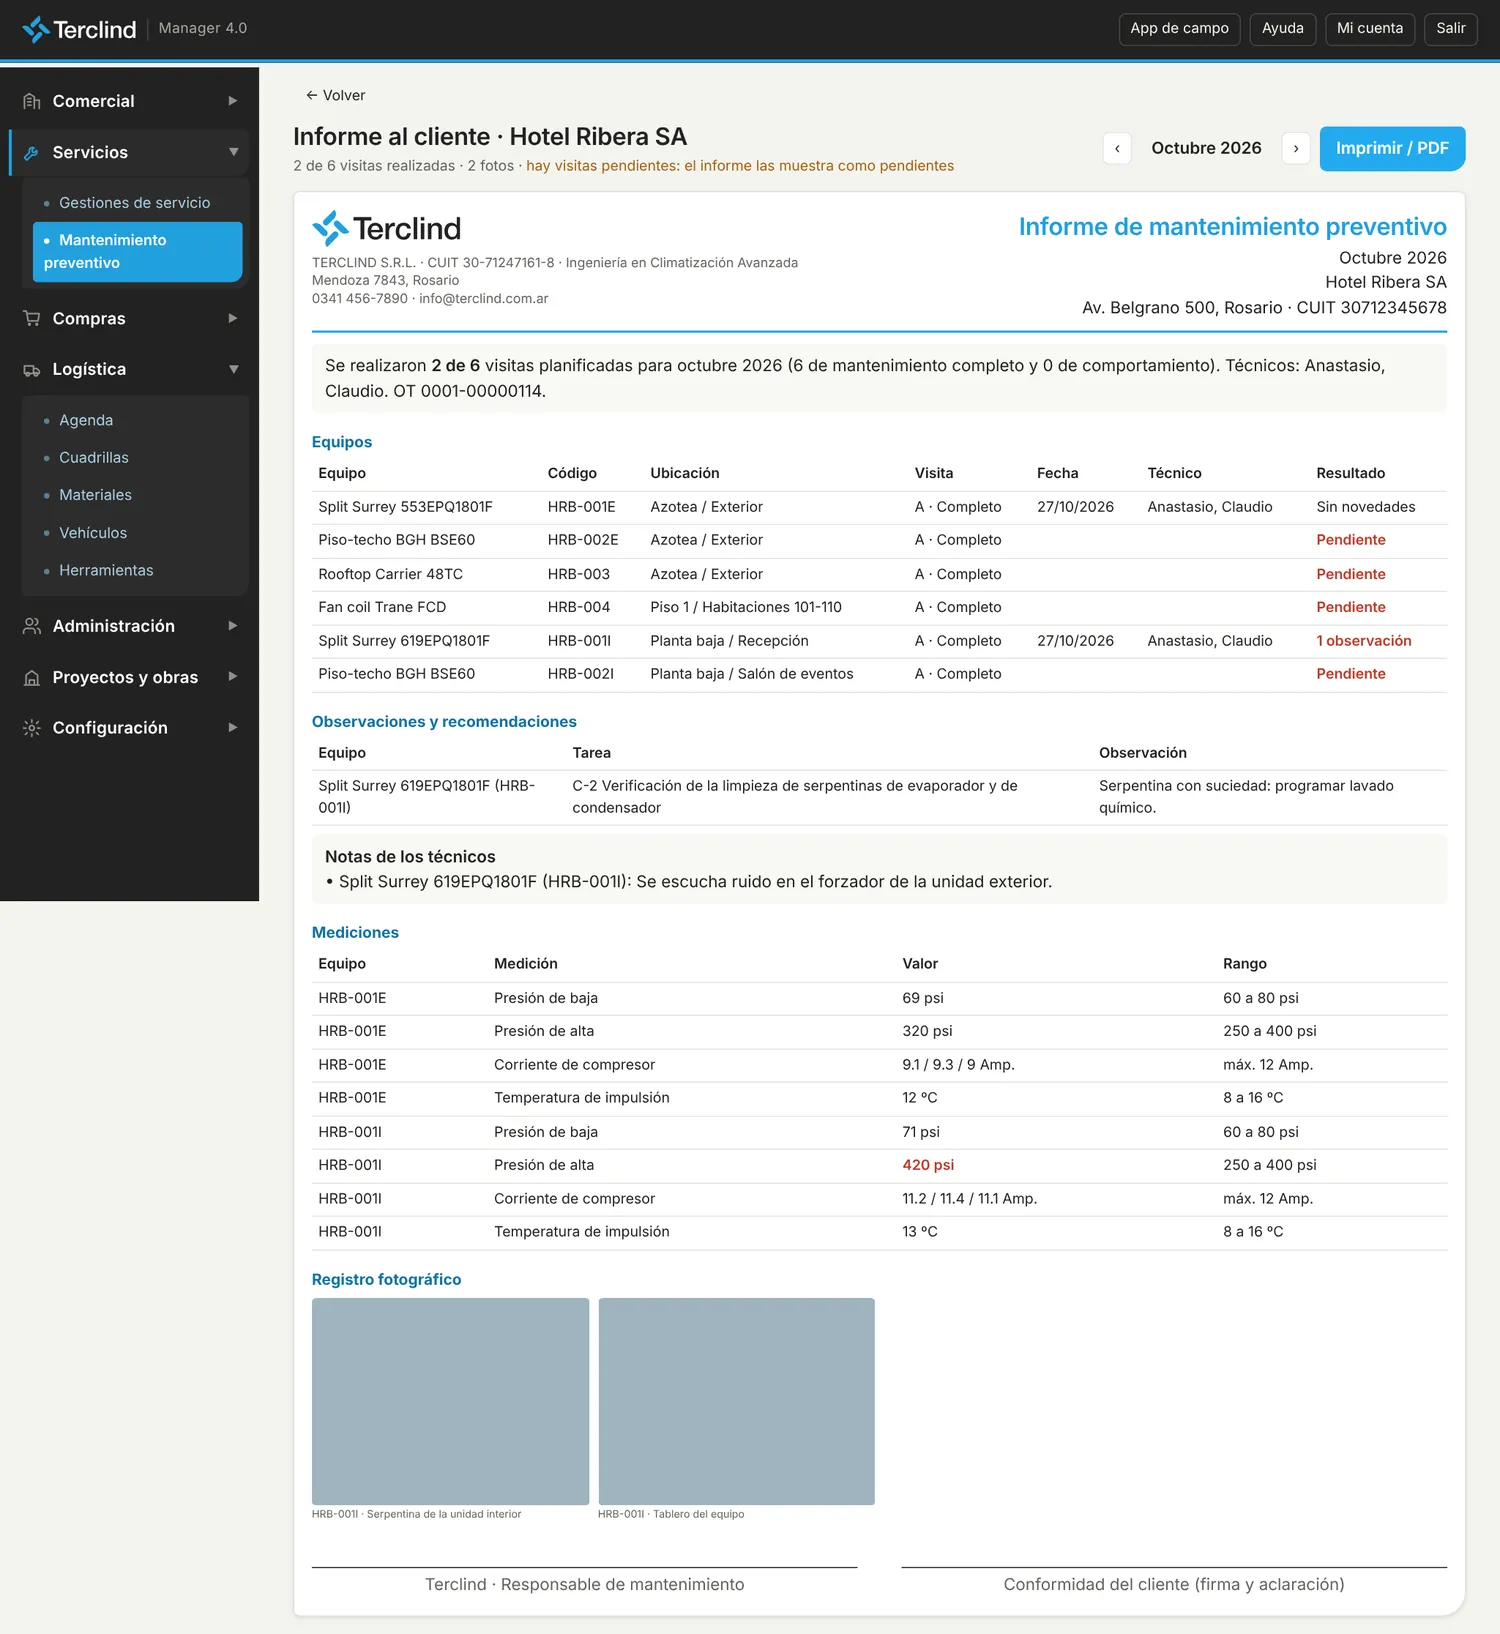Go to next month with right chevron
1500x1634 pixels.
1296,148
